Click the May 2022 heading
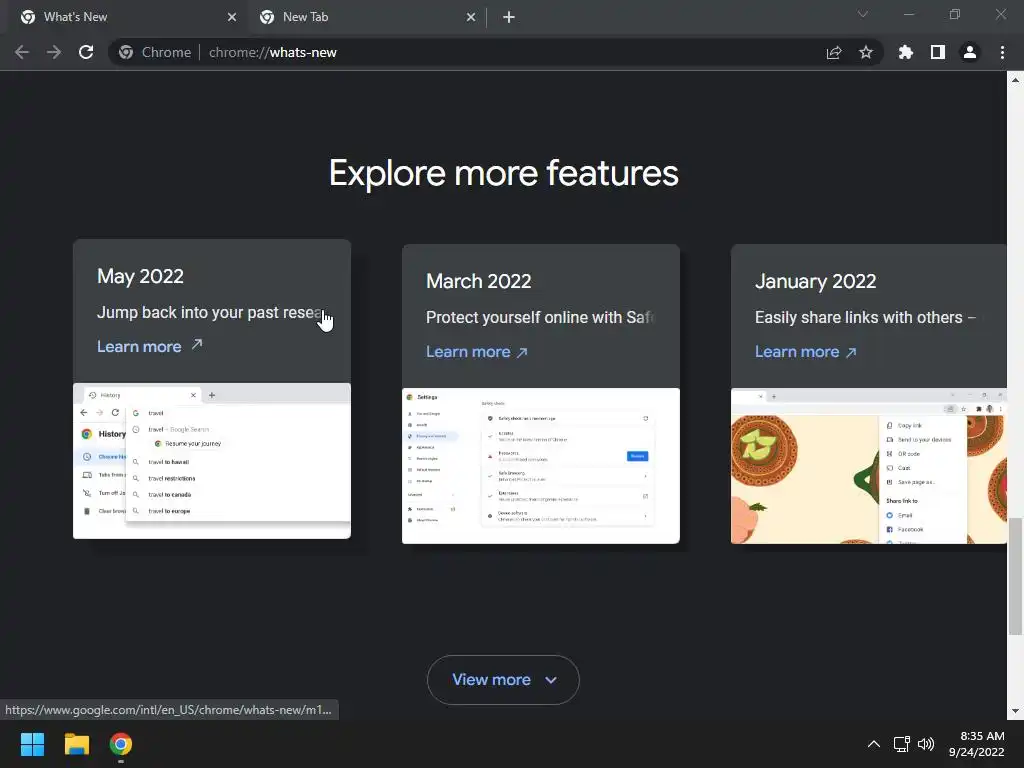1024x768 pixels. coord(140,276)
